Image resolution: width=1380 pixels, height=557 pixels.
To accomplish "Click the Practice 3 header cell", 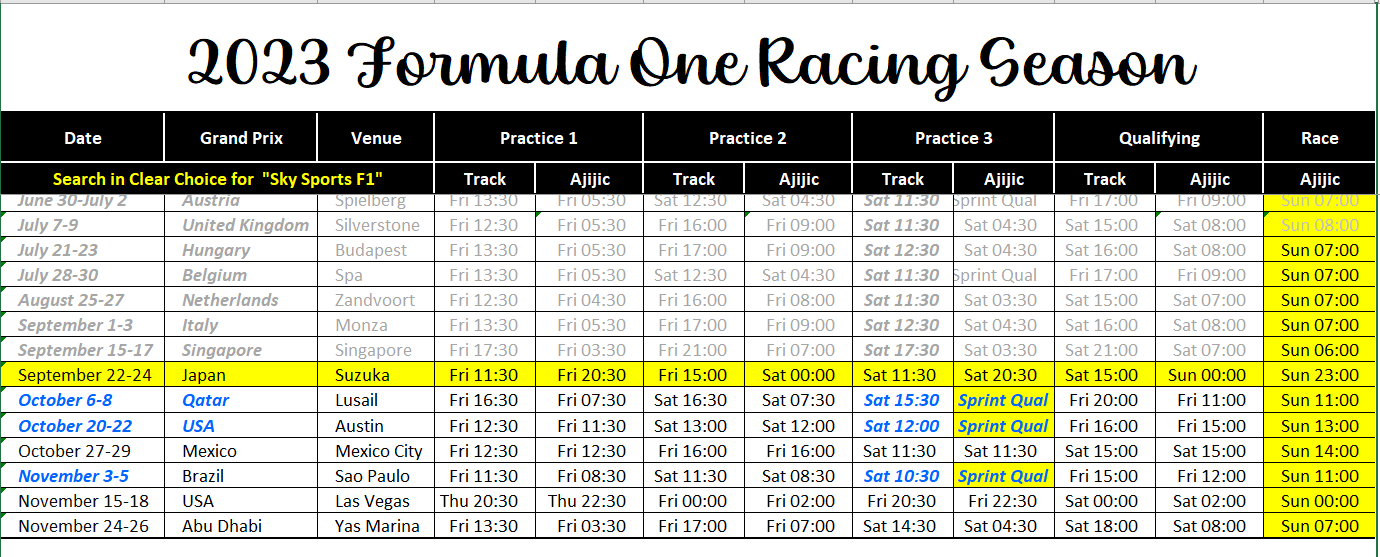I will point(953,138).
